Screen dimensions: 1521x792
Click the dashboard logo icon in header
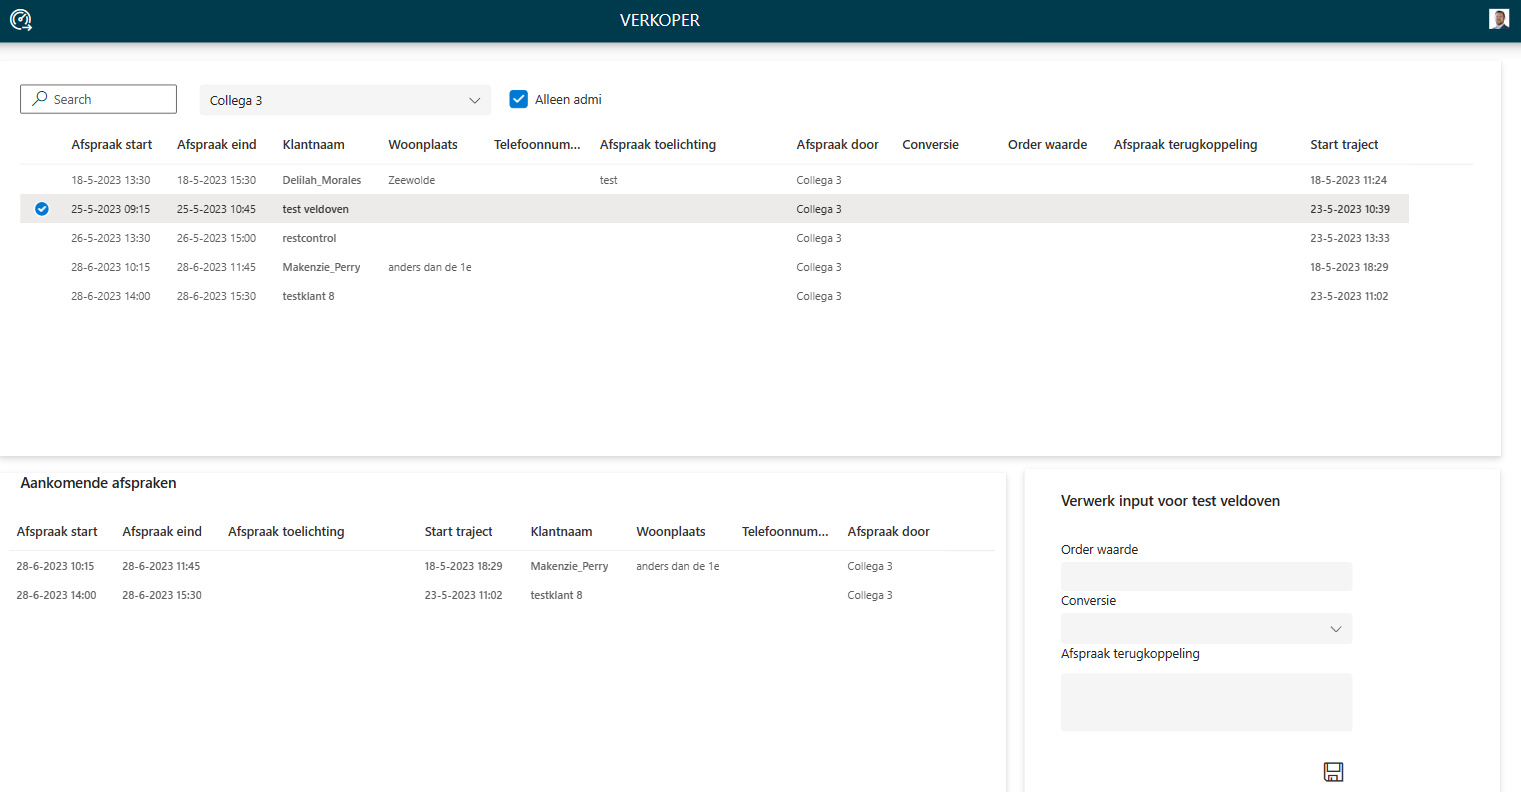coord(21,20)
